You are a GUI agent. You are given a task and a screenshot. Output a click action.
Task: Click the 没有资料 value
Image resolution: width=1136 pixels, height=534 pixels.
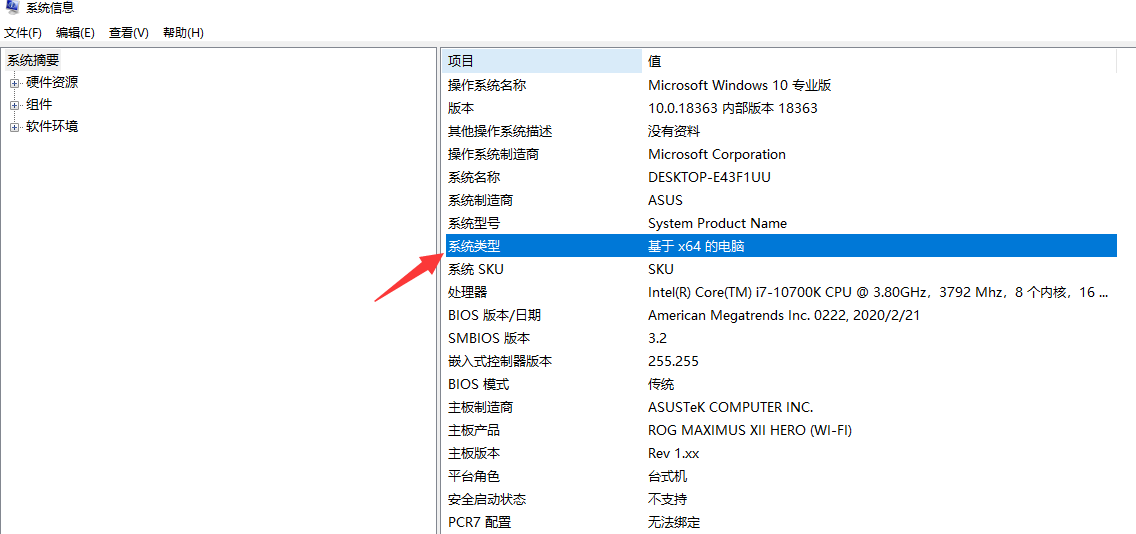674,131
